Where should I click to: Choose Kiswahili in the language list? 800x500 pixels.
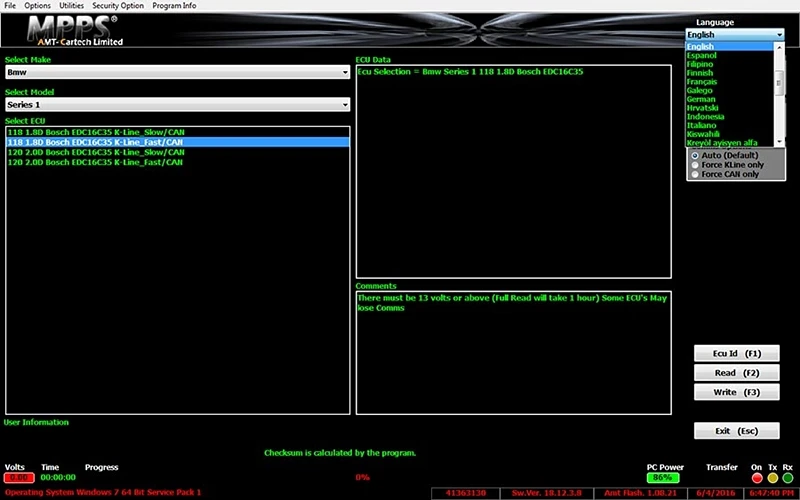(730, 134)
